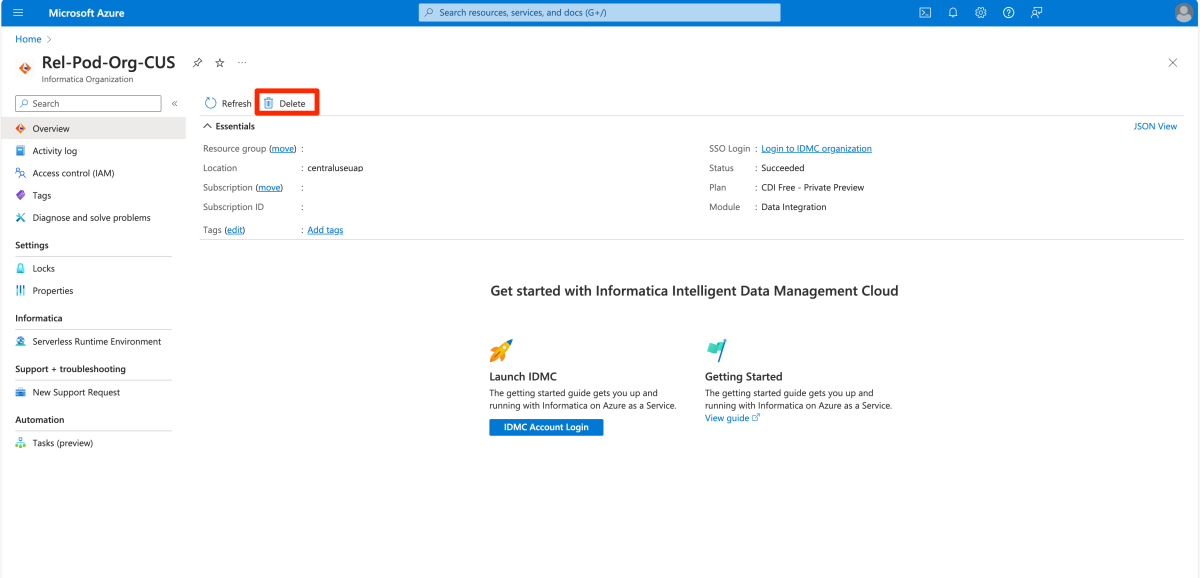The width and height of the screenshot is (1200, 578).
Task: Open the account avatar menu
Action: click(1180, 12)
